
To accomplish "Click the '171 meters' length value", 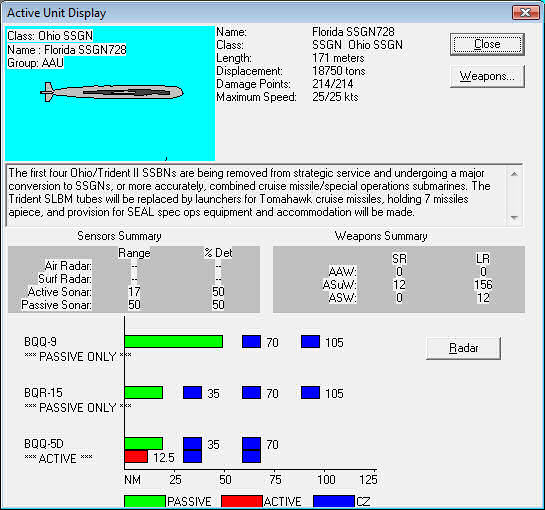I will (338, 58).
